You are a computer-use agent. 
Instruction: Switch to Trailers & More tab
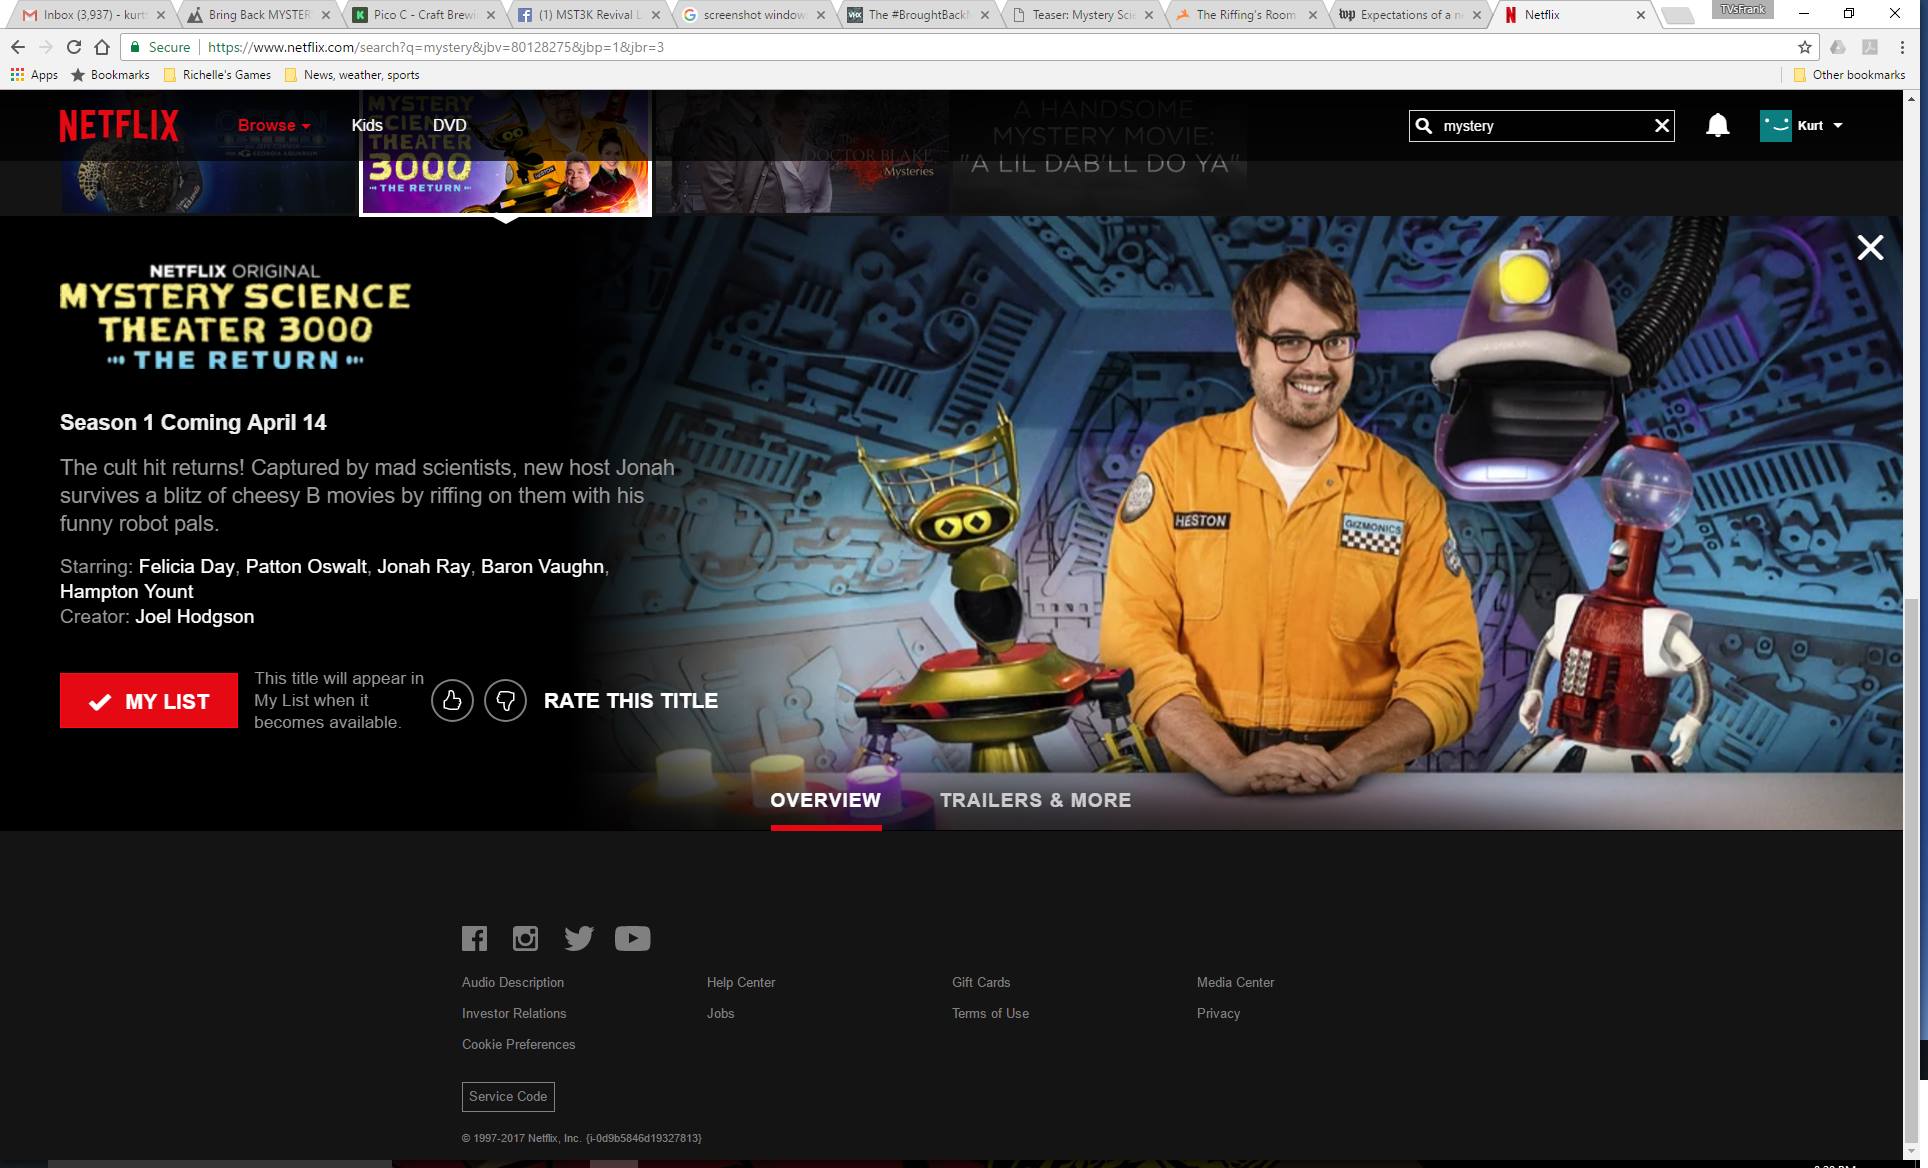(1035, 800)
